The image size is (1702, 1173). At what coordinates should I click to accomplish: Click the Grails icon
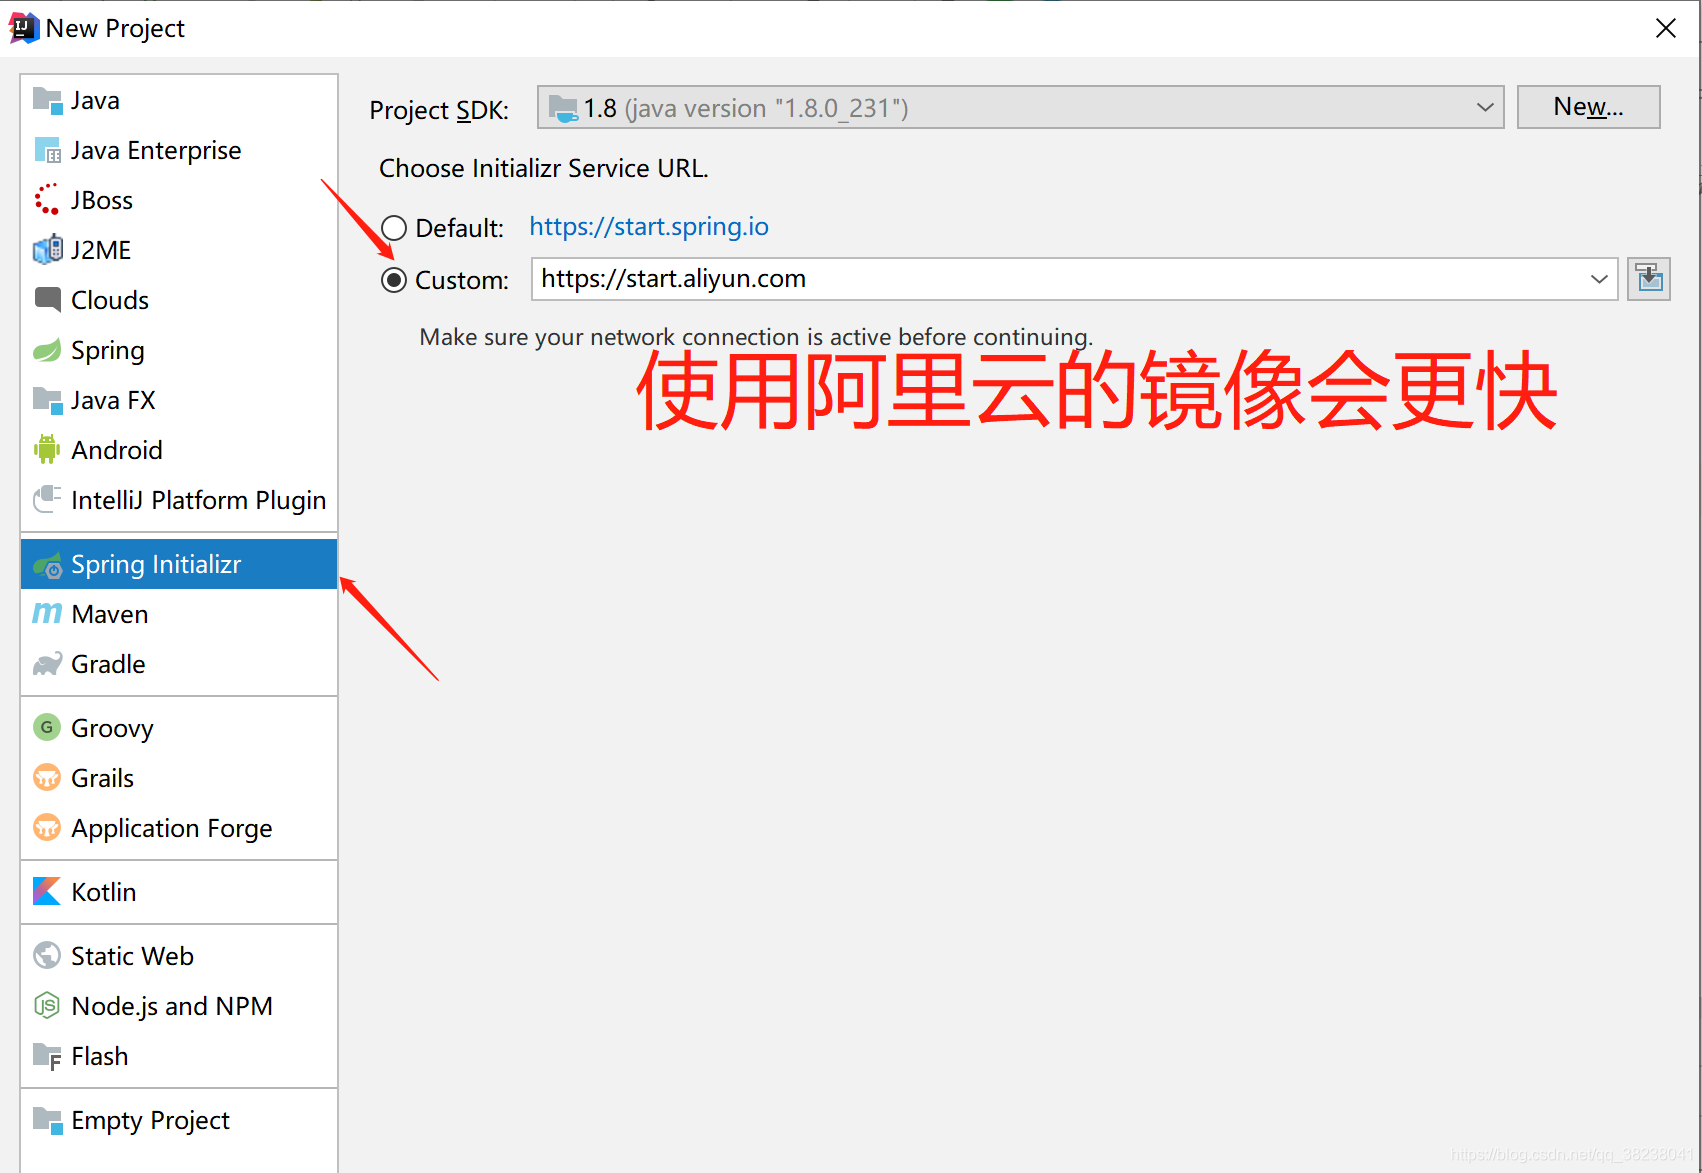click(x=47, y=777)
